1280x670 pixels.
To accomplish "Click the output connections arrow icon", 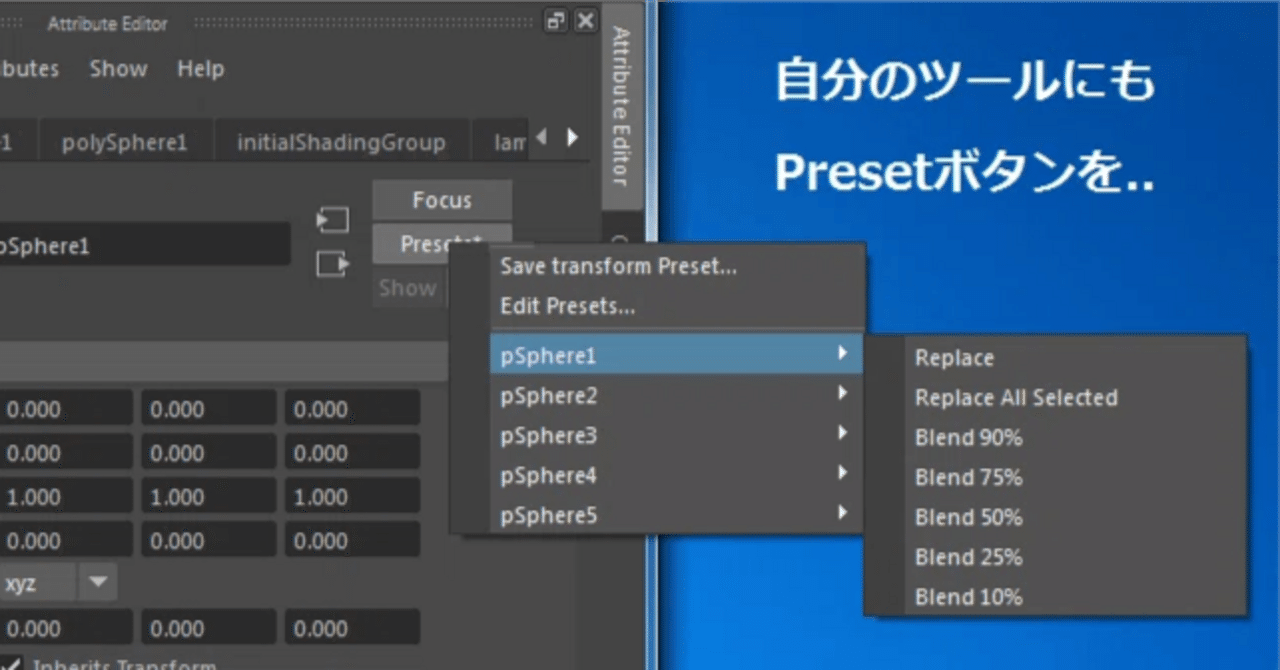I will tap(333, 264).
